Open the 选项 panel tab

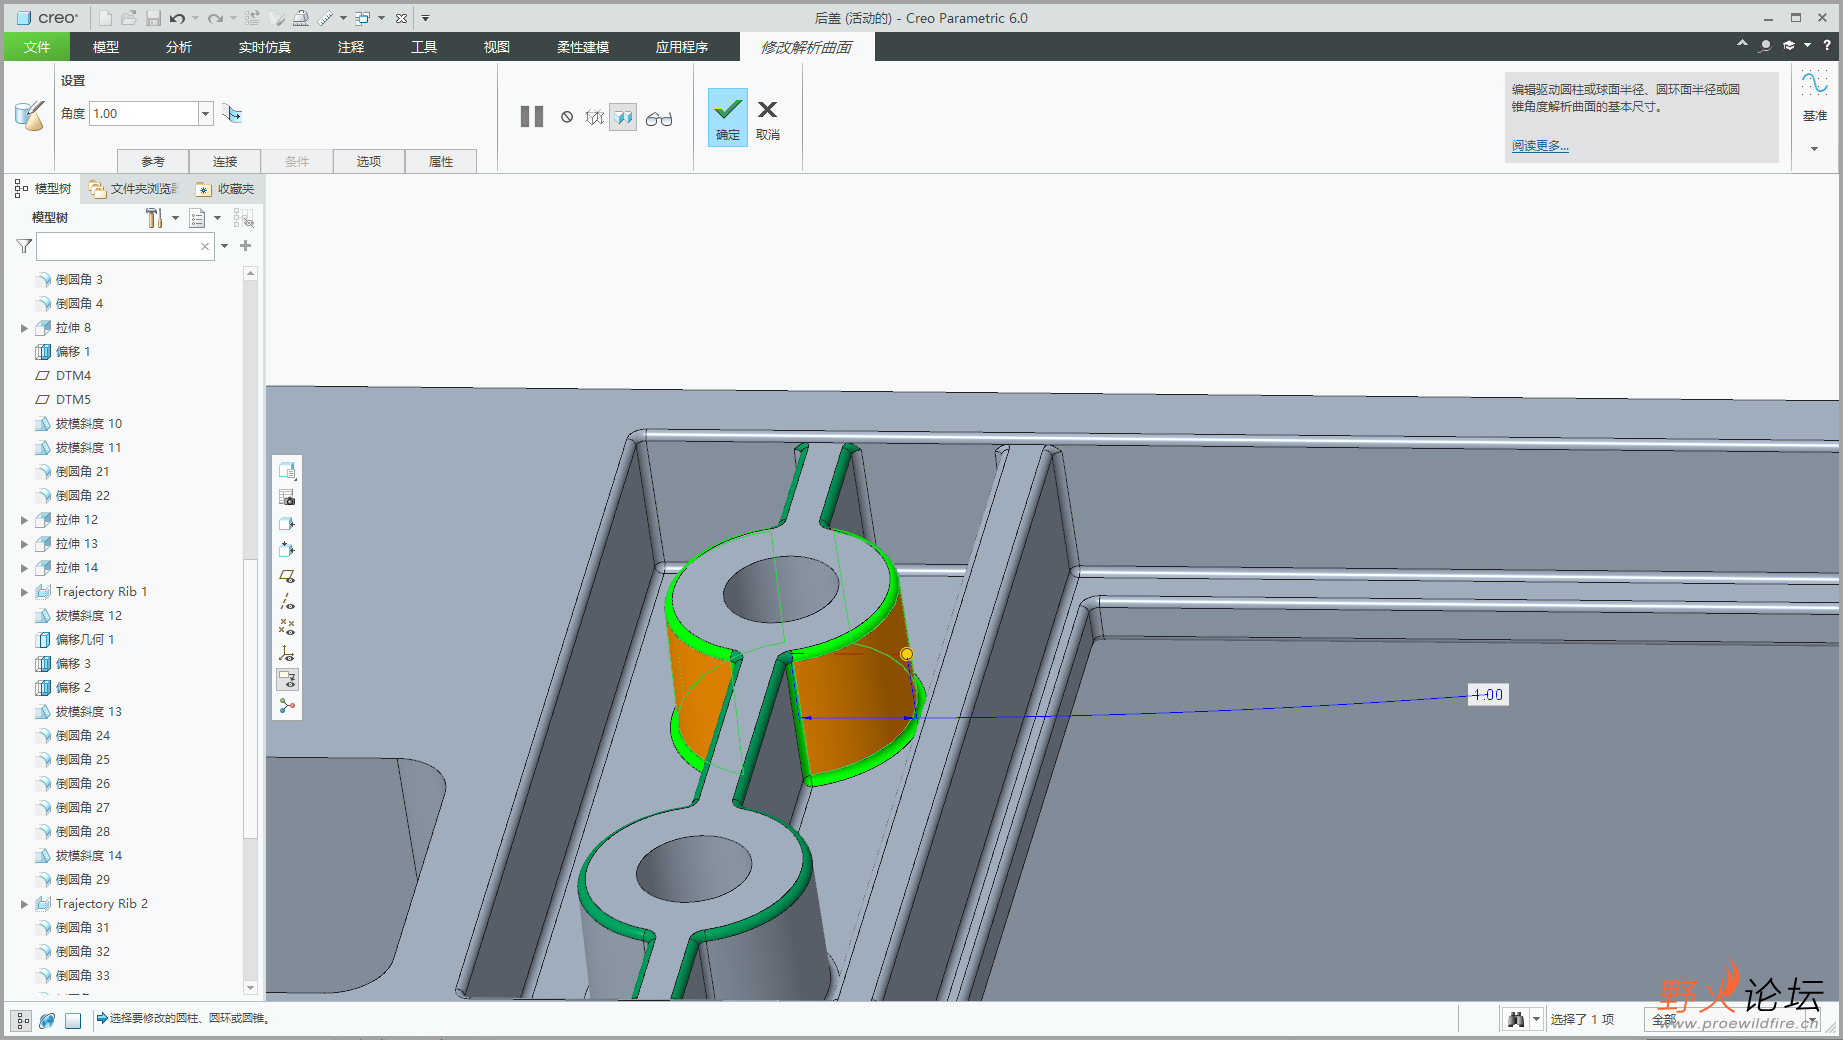pos(369,161)
